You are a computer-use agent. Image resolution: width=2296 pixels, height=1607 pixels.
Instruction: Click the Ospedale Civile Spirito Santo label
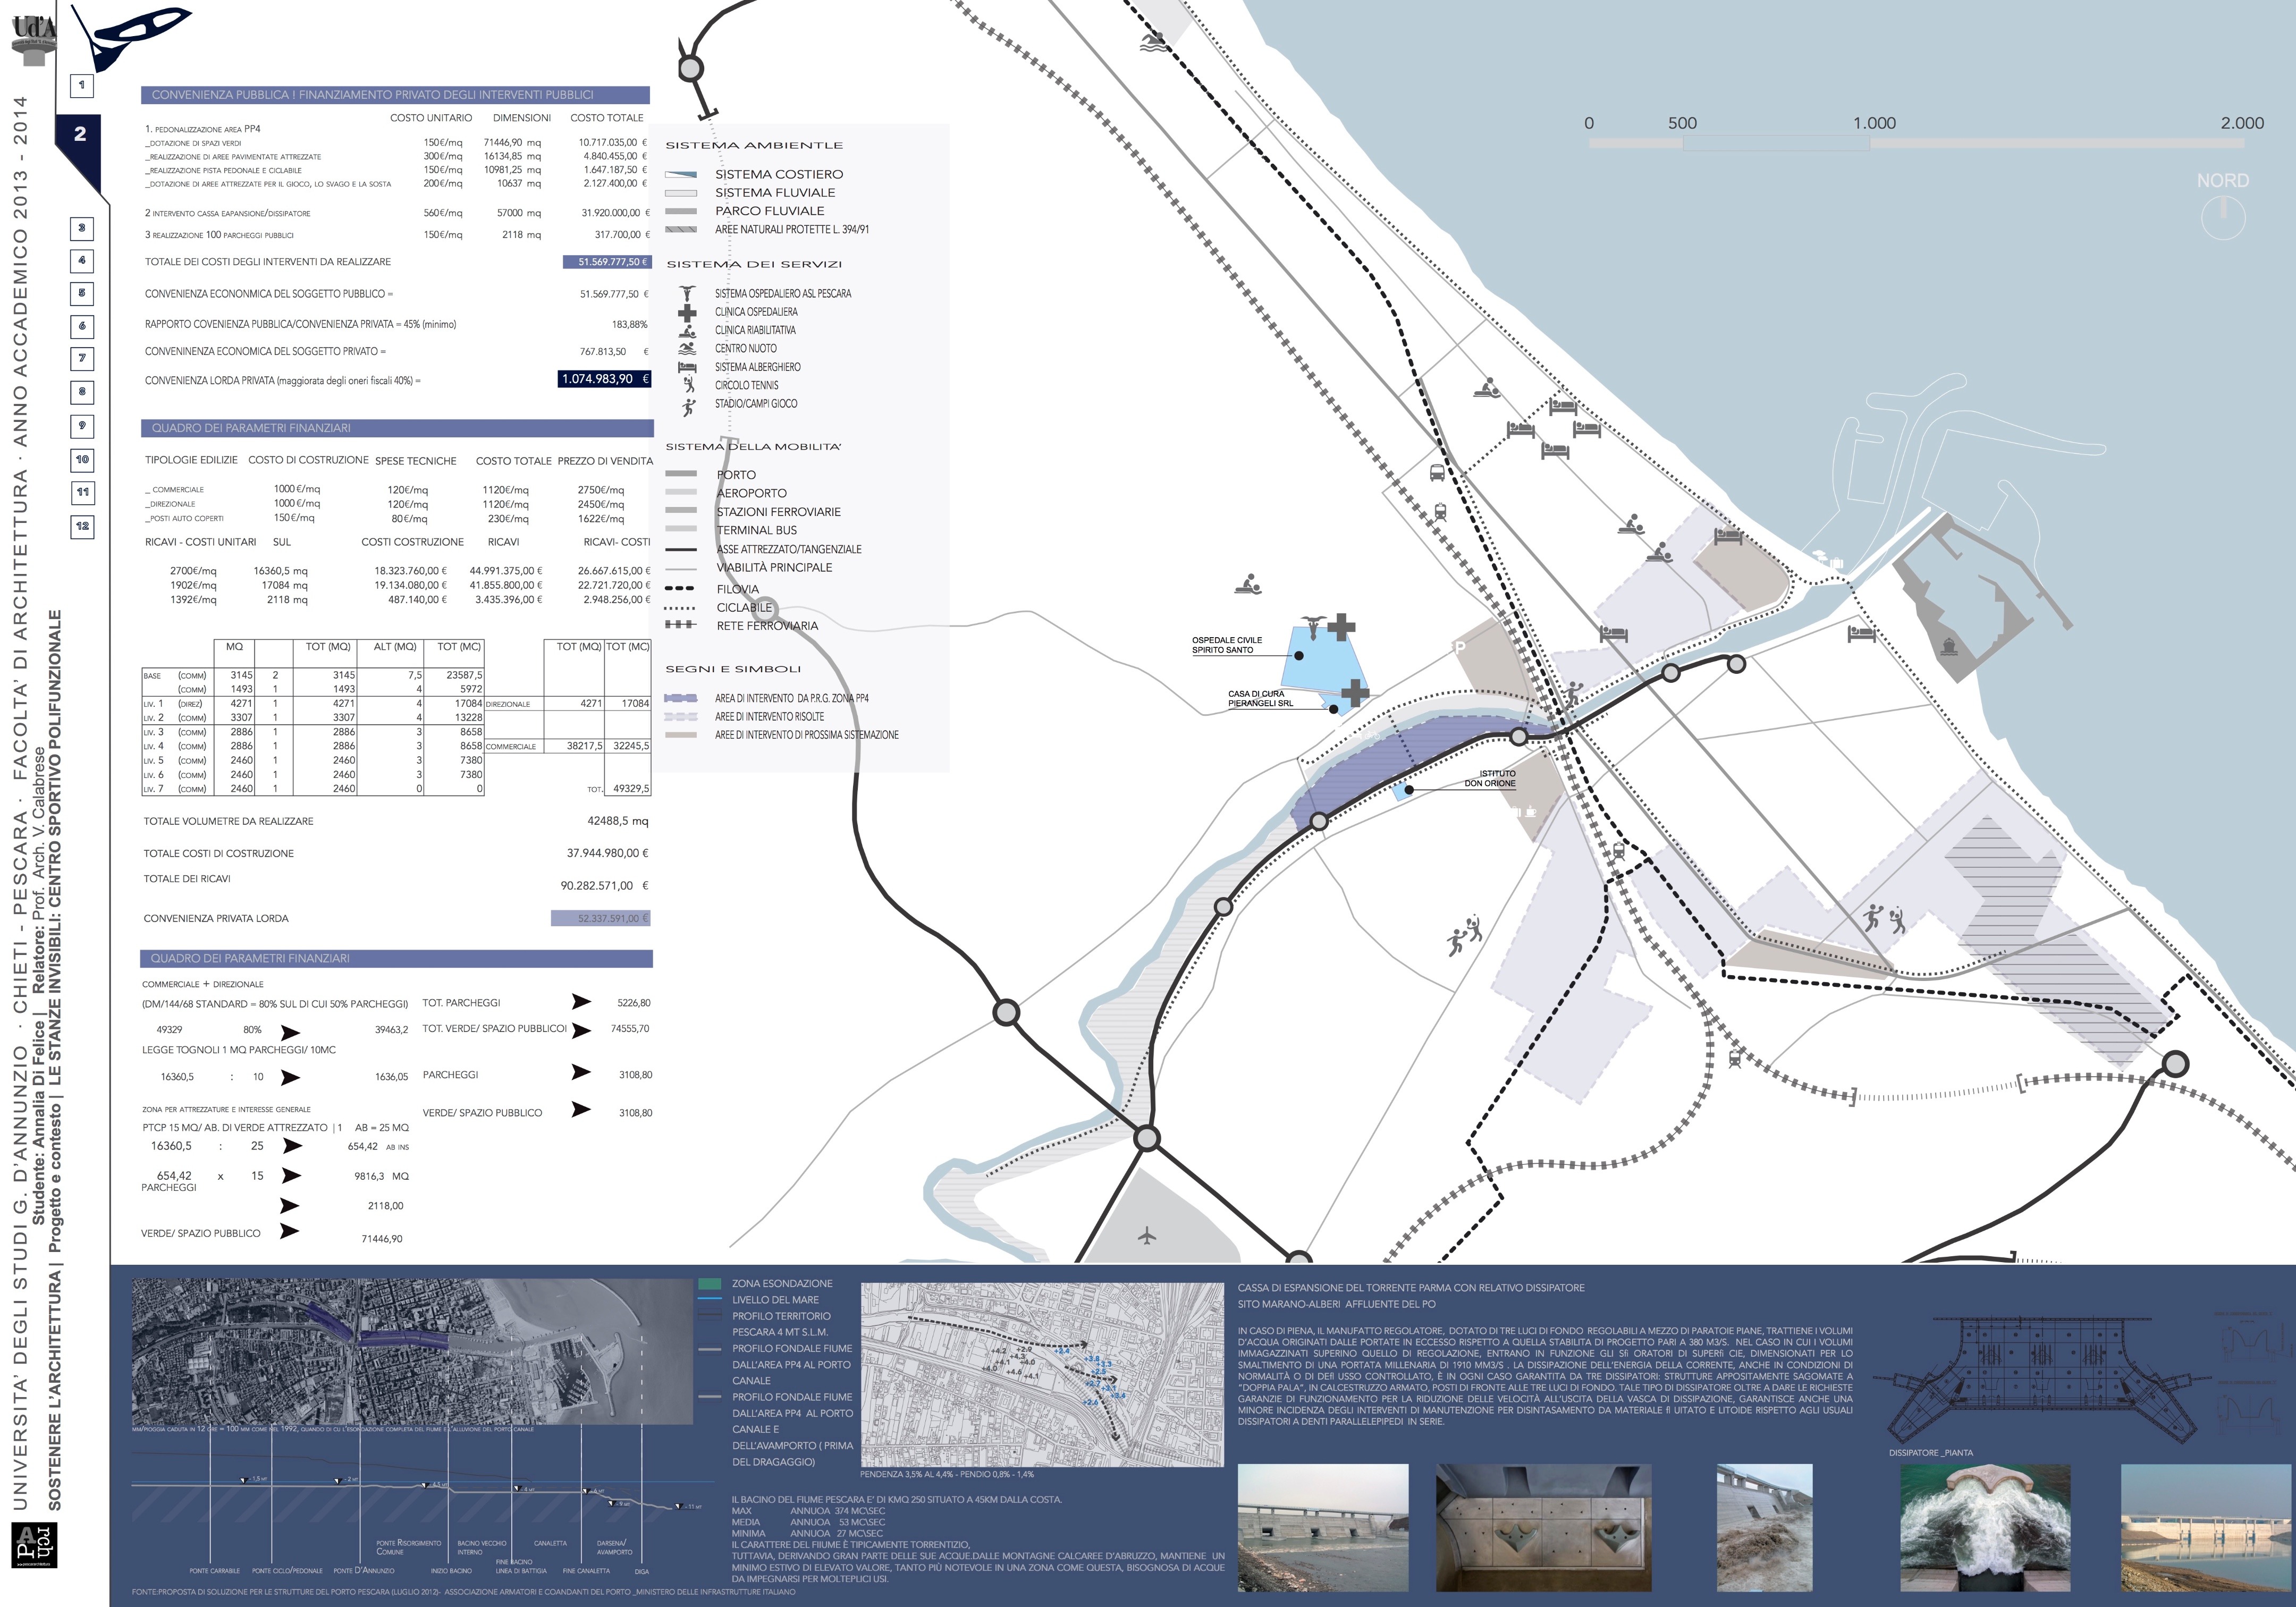click(1226, 645)
